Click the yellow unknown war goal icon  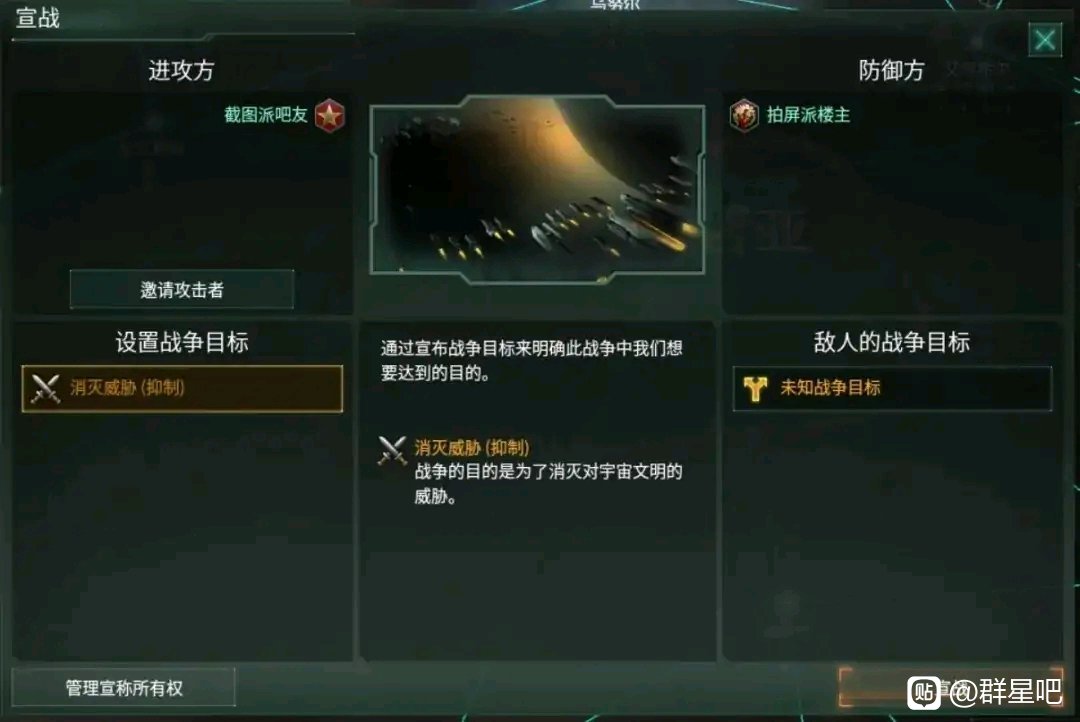[x=755, y=389]
